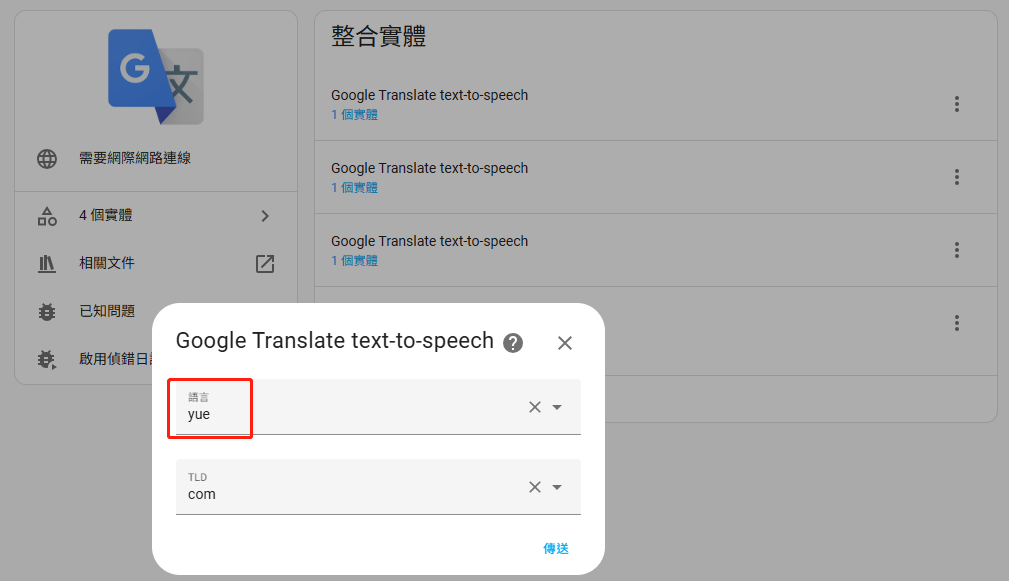This screenshot has height=581, width=1009.
Task: Click the TLD field containing com
Action: click(378, 487)
